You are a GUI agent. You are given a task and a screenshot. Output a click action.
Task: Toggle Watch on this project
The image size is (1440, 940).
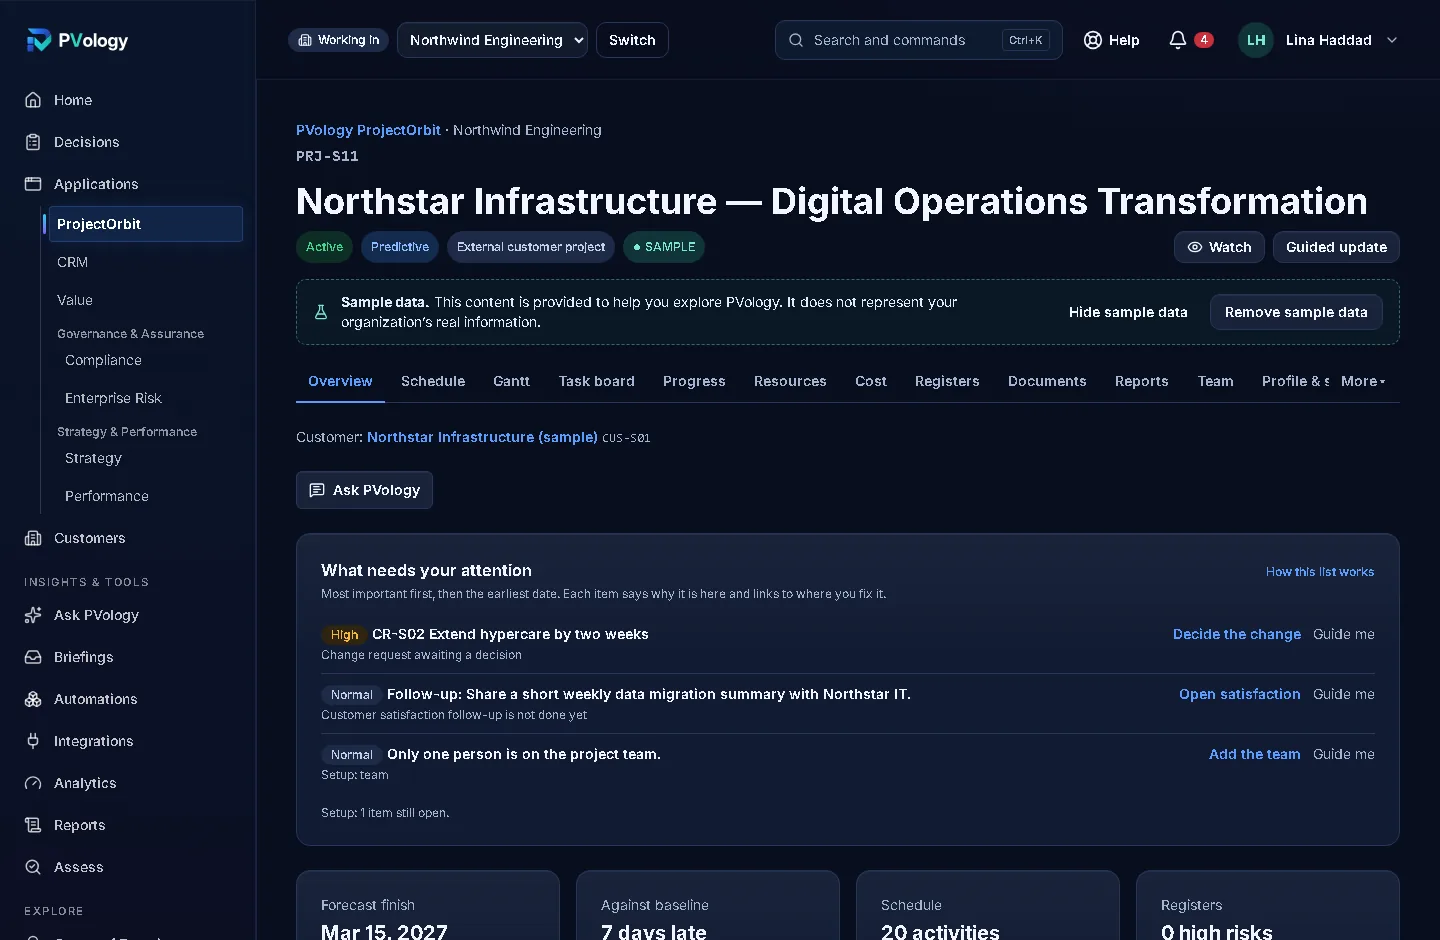tap(1219, 247)
